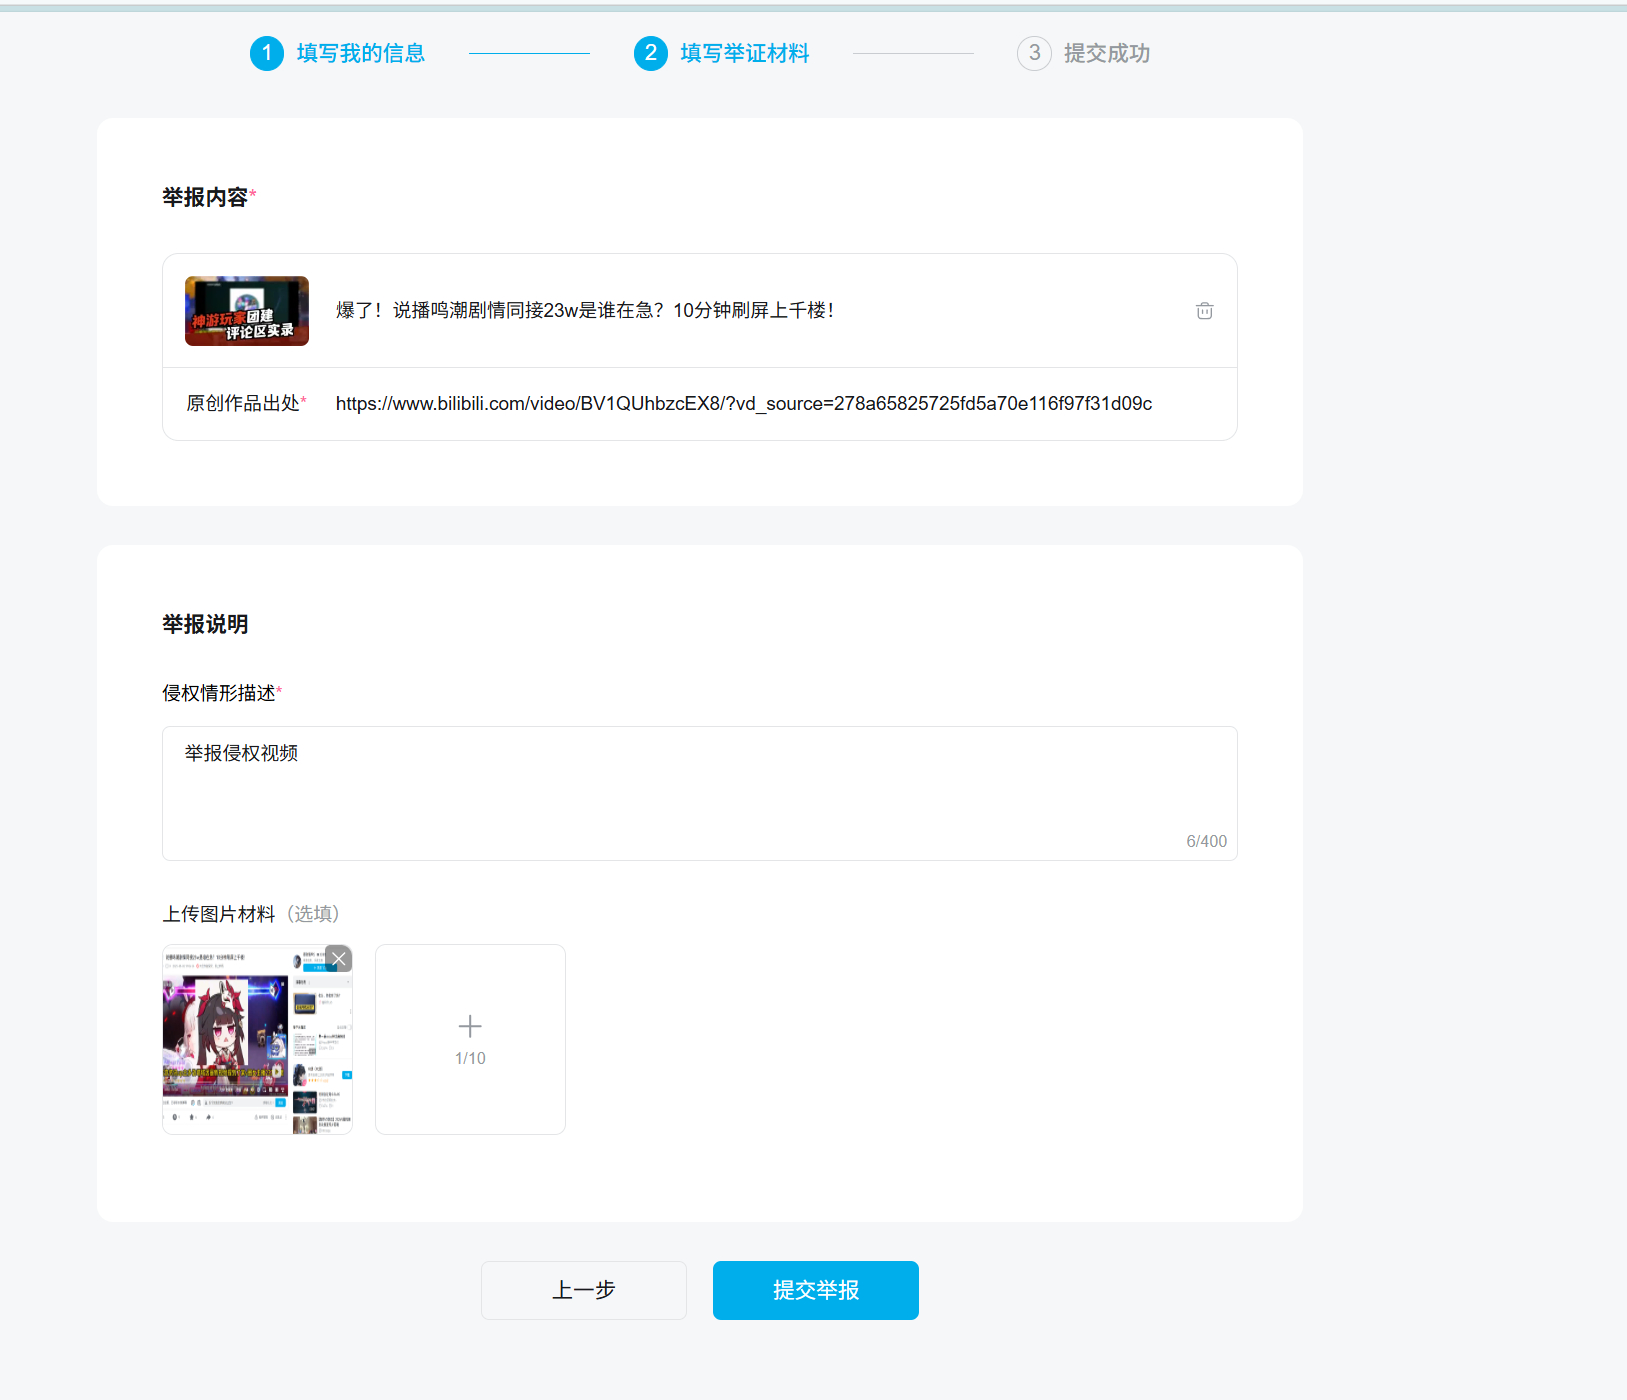1627x1400 pixels.
Task: Click the reported video title text
Action: (584, 311)
